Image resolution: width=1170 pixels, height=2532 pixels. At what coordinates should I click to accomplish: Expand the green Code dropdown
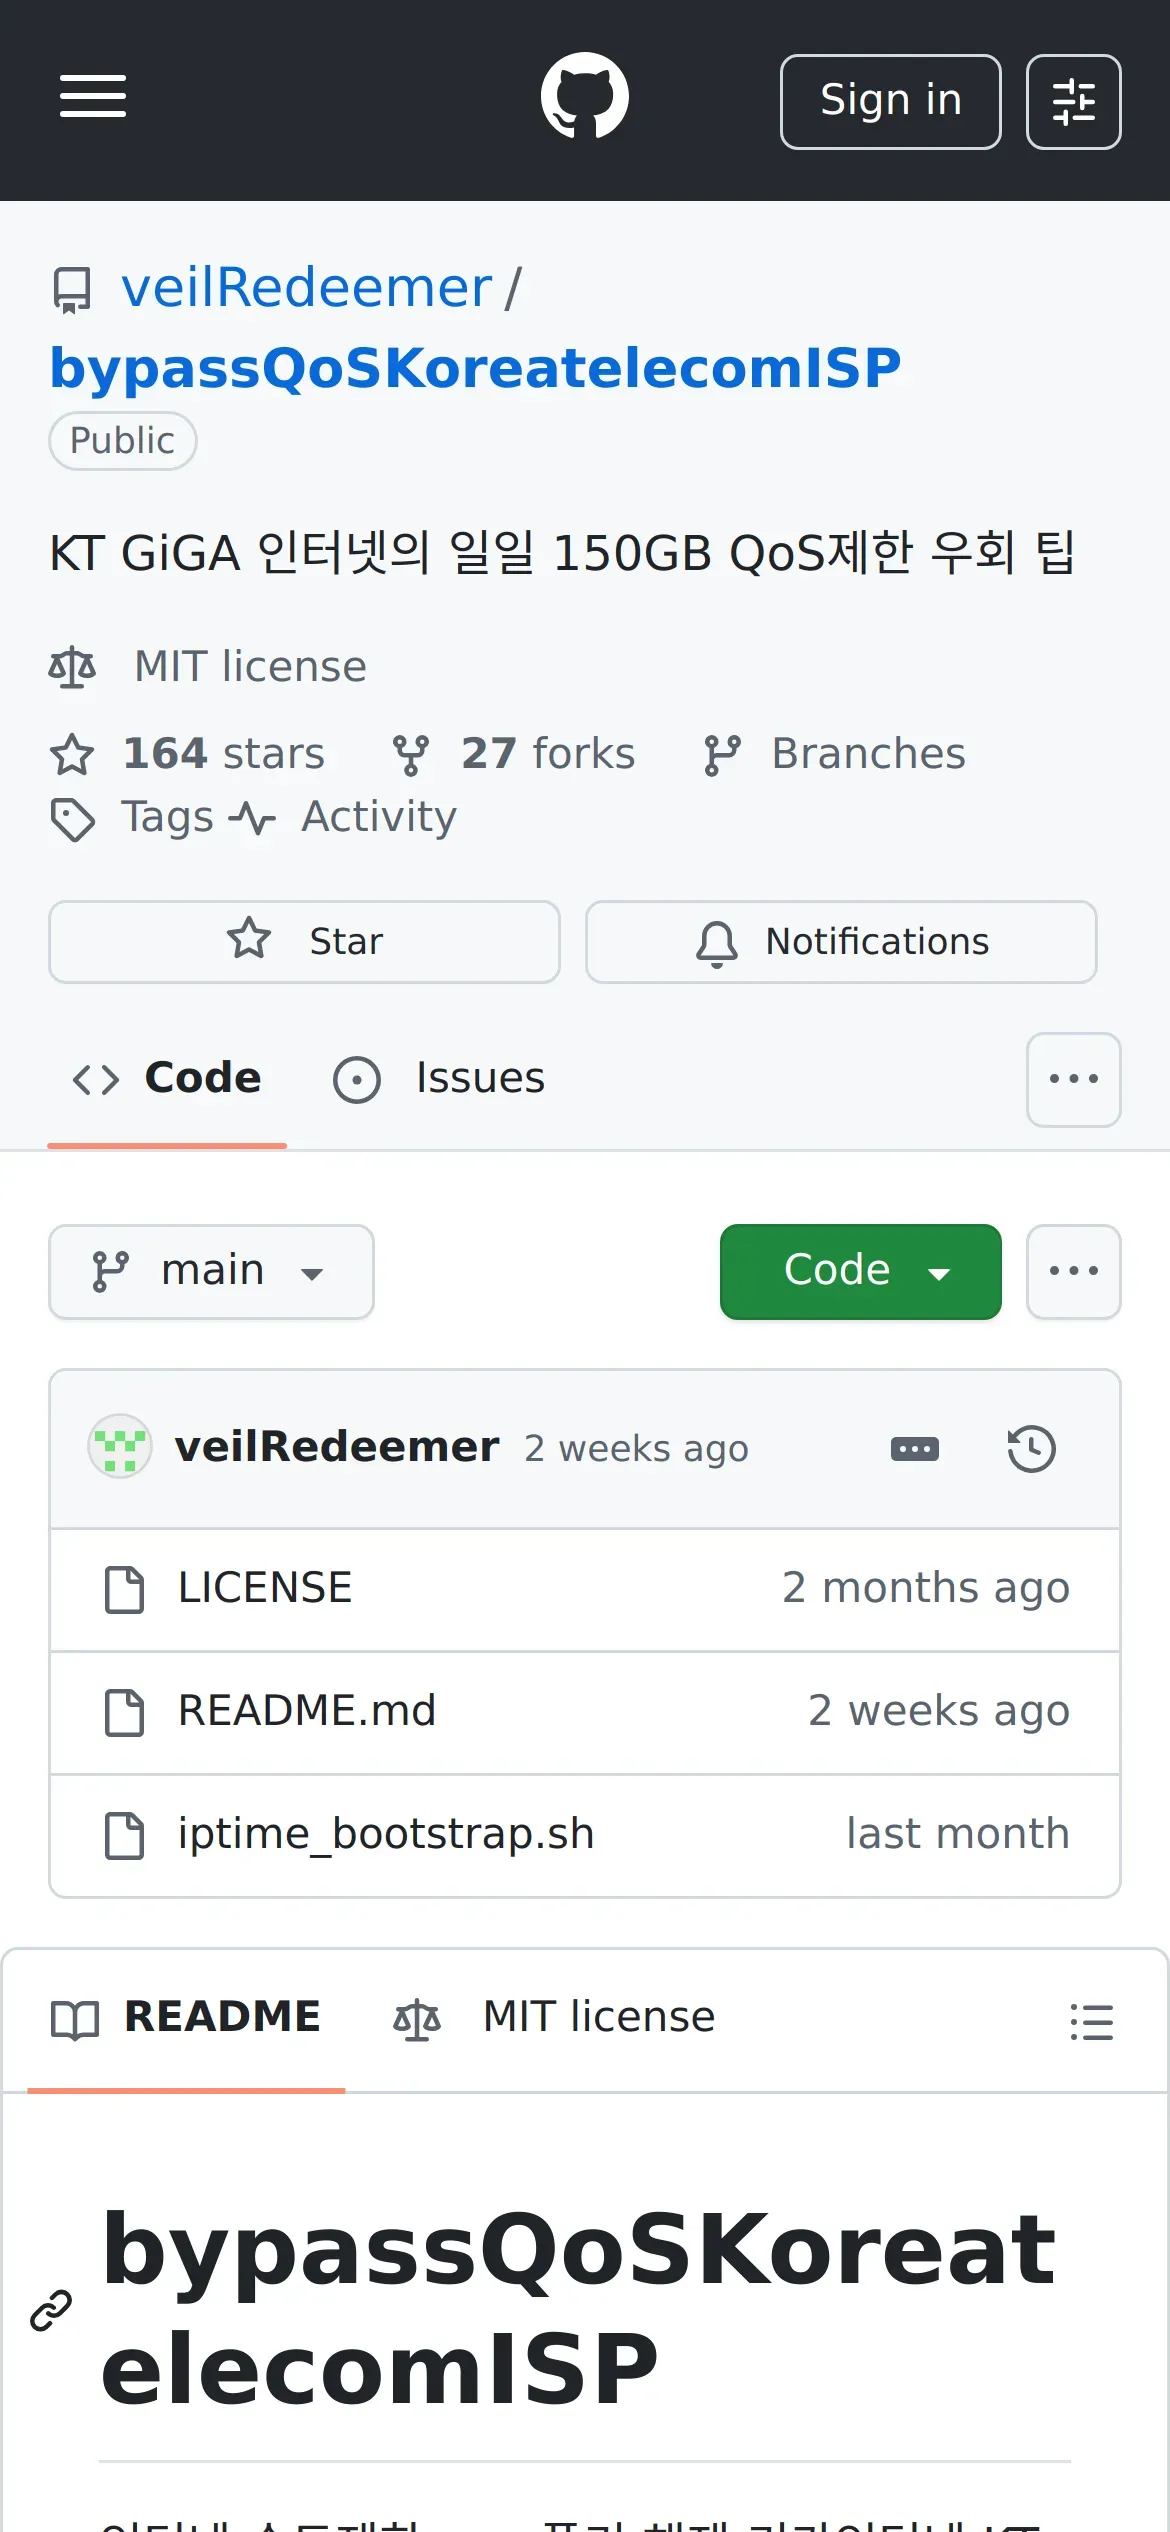[x=860, y=1272]
